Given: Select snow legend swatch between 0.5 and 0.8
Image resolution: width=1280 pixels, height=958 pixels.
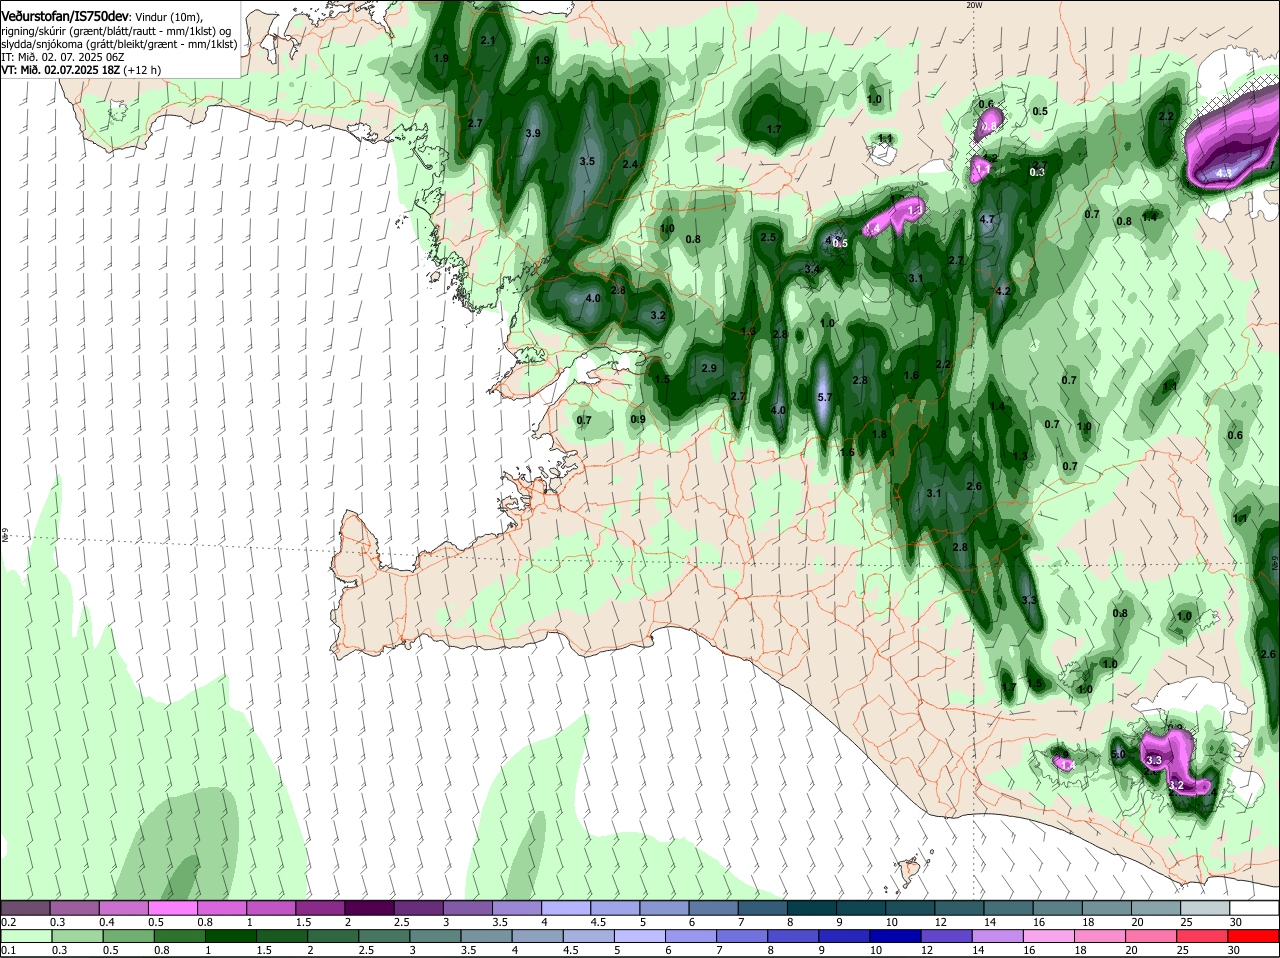Looking at the screenshot, I should pyautogui.click(x=172, y=907).
